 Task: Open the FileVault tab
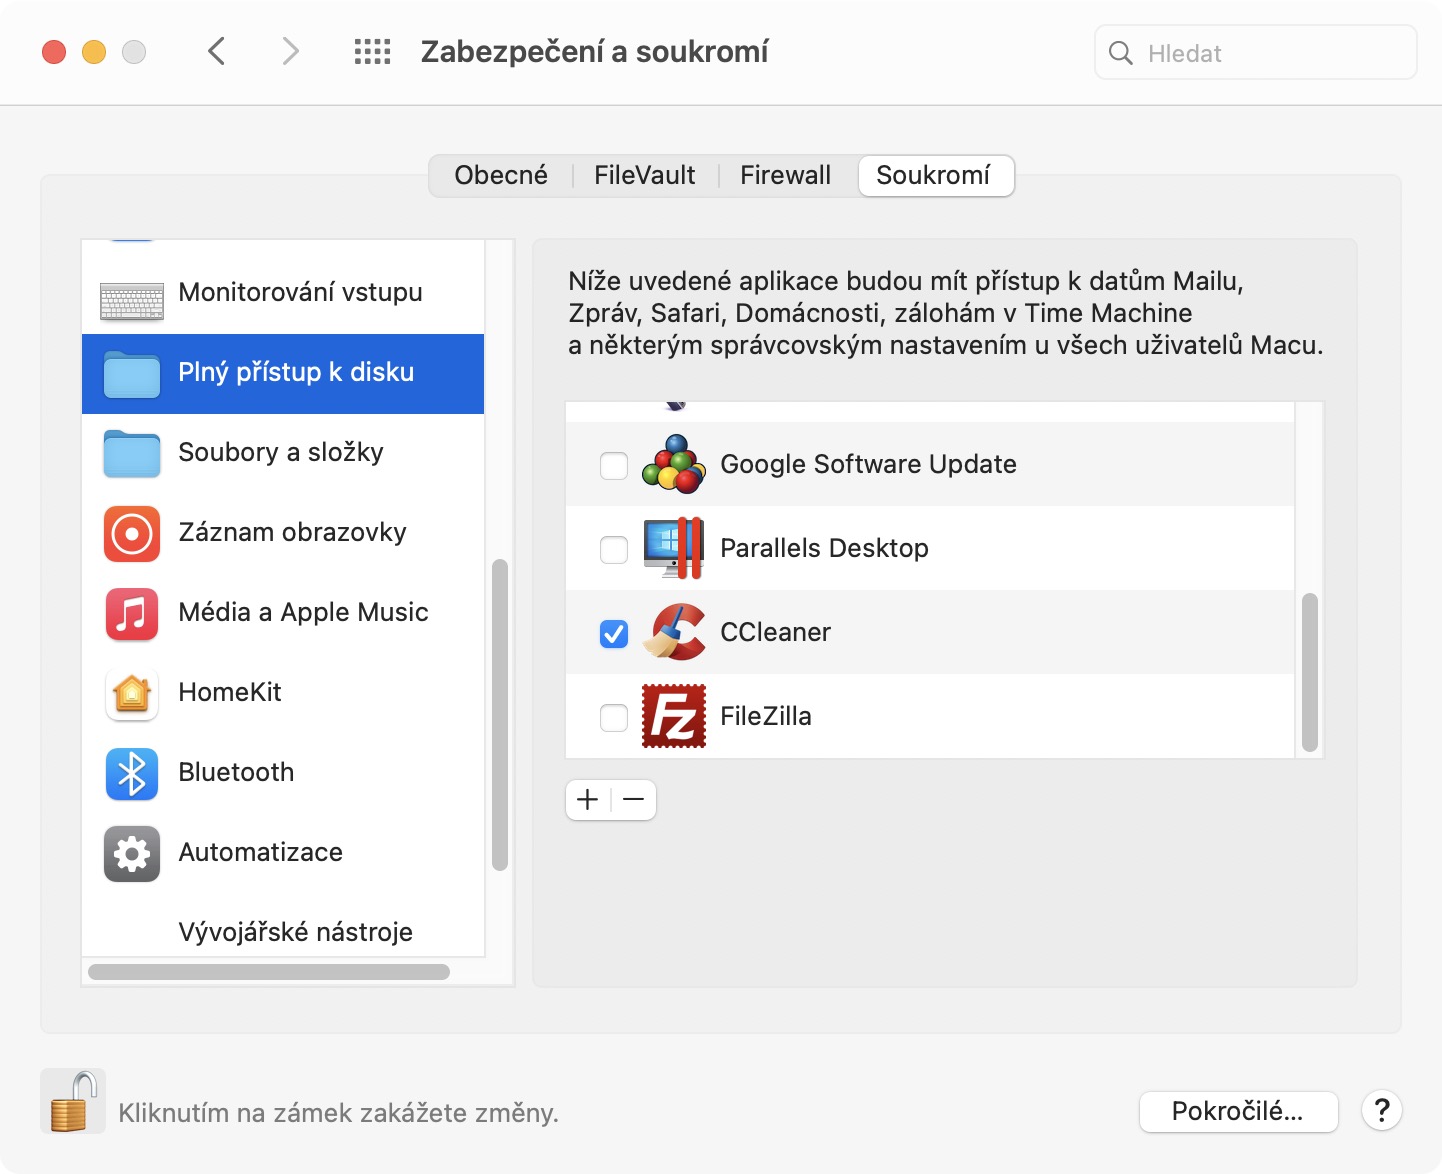click(644, 176)
